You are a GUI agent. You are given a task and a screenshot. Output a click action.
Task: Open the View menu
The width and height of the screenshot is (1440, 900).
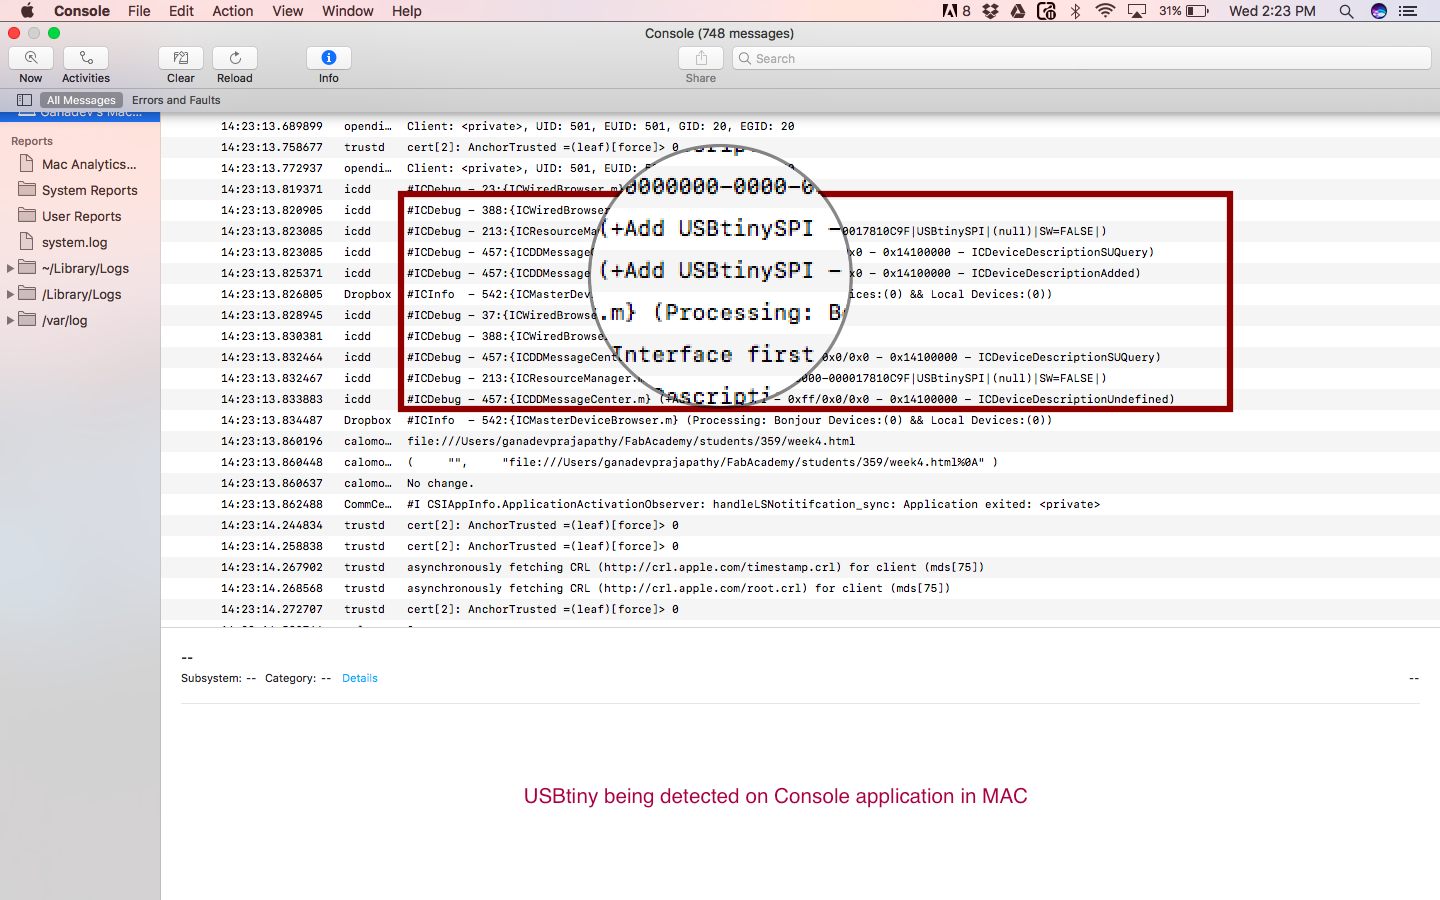coord(287,11)
